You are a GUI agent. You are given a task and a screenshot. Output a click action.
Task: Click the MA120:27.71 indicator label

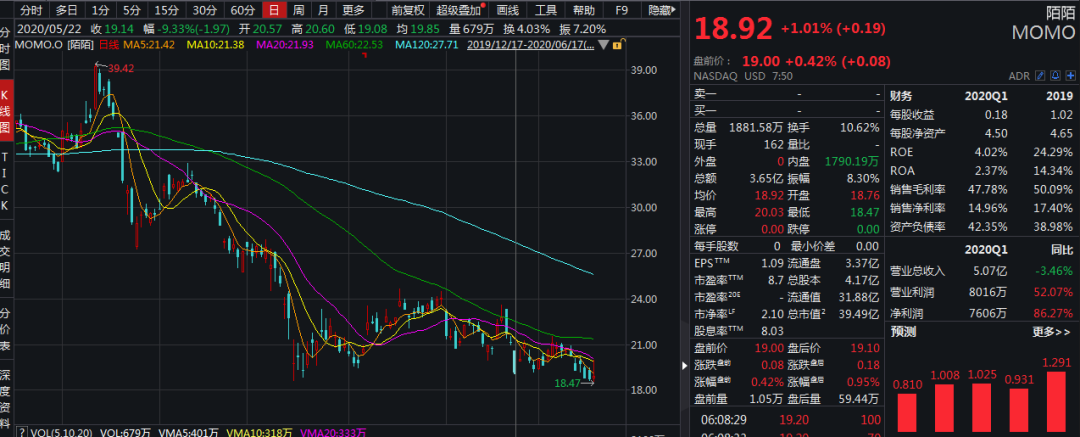tap(427, 45)
